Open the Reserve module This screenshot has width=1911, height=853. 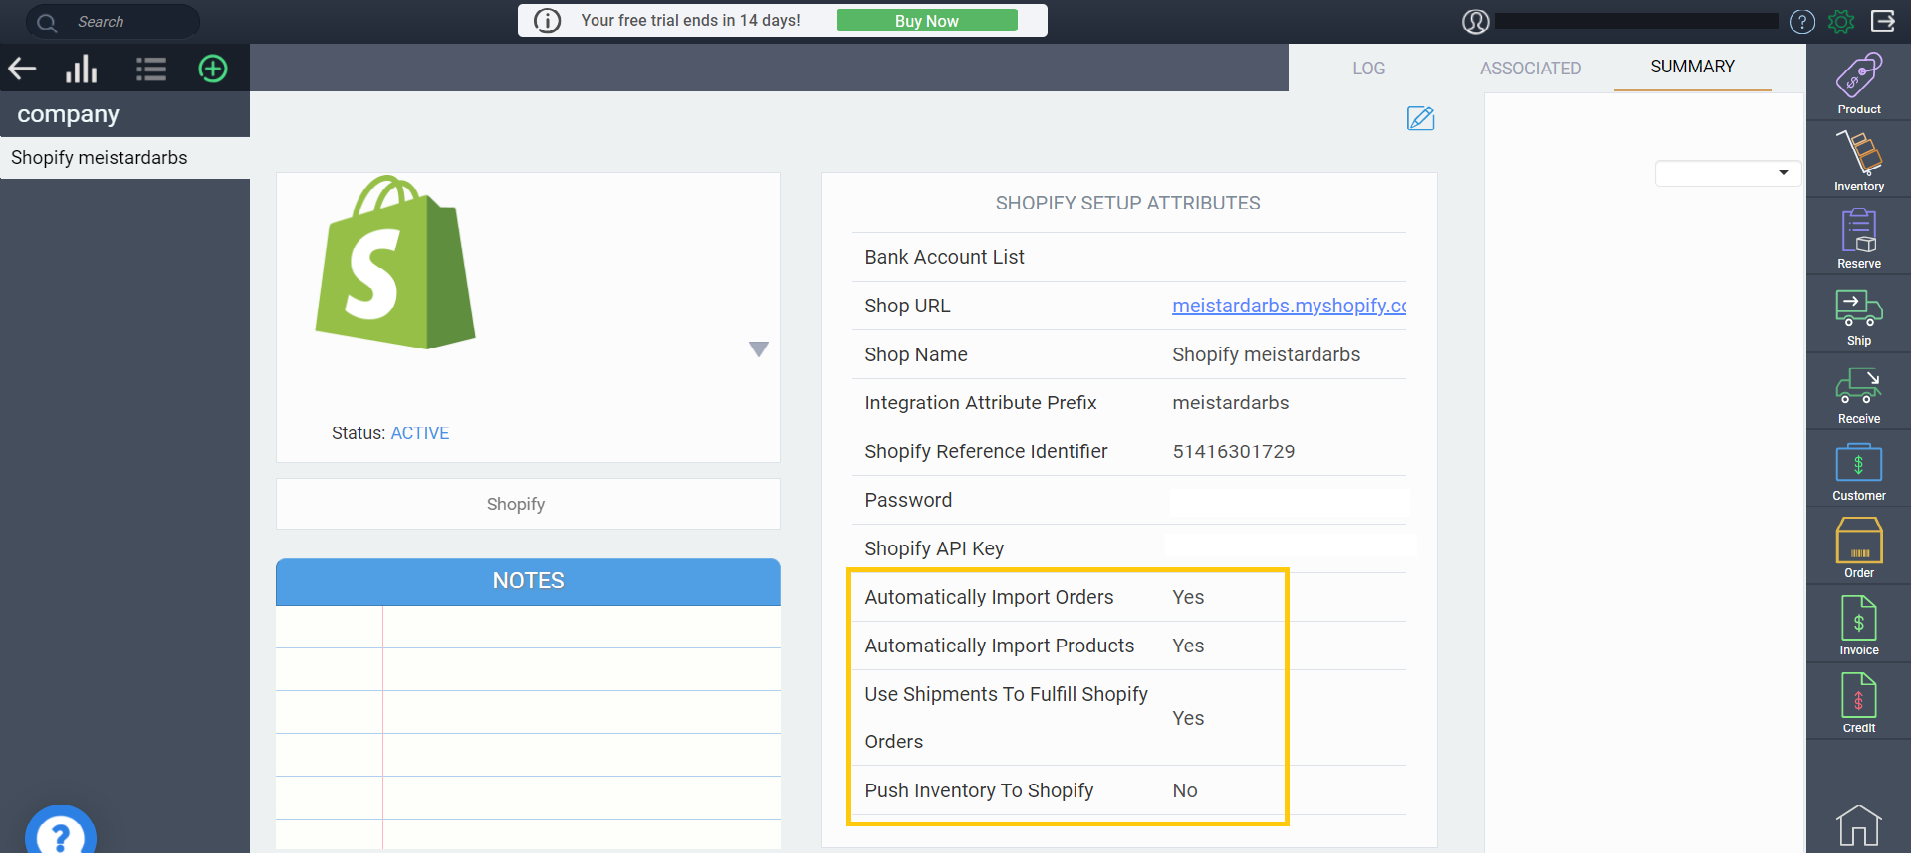[1859, 238]
